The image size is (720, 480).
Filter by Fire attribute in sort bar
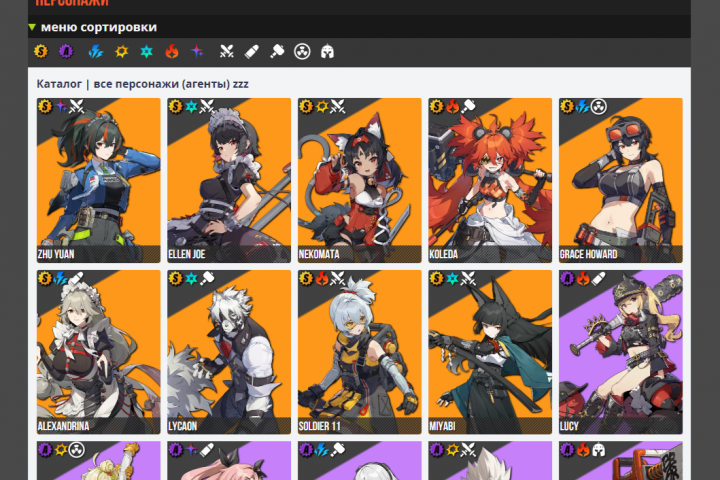pyautogui.click(x=172, y=51)
